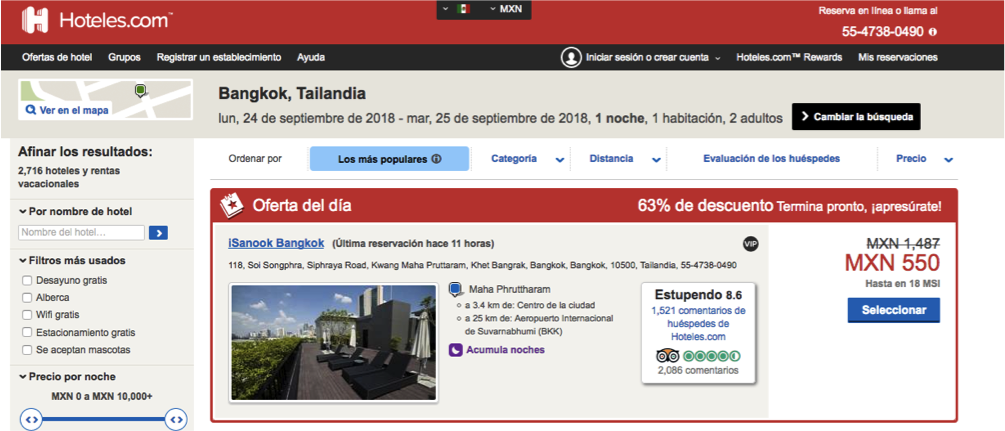Open Hoteles.com Rewards page
This screenshot has height=431, width=1005.
pos(789,57)
